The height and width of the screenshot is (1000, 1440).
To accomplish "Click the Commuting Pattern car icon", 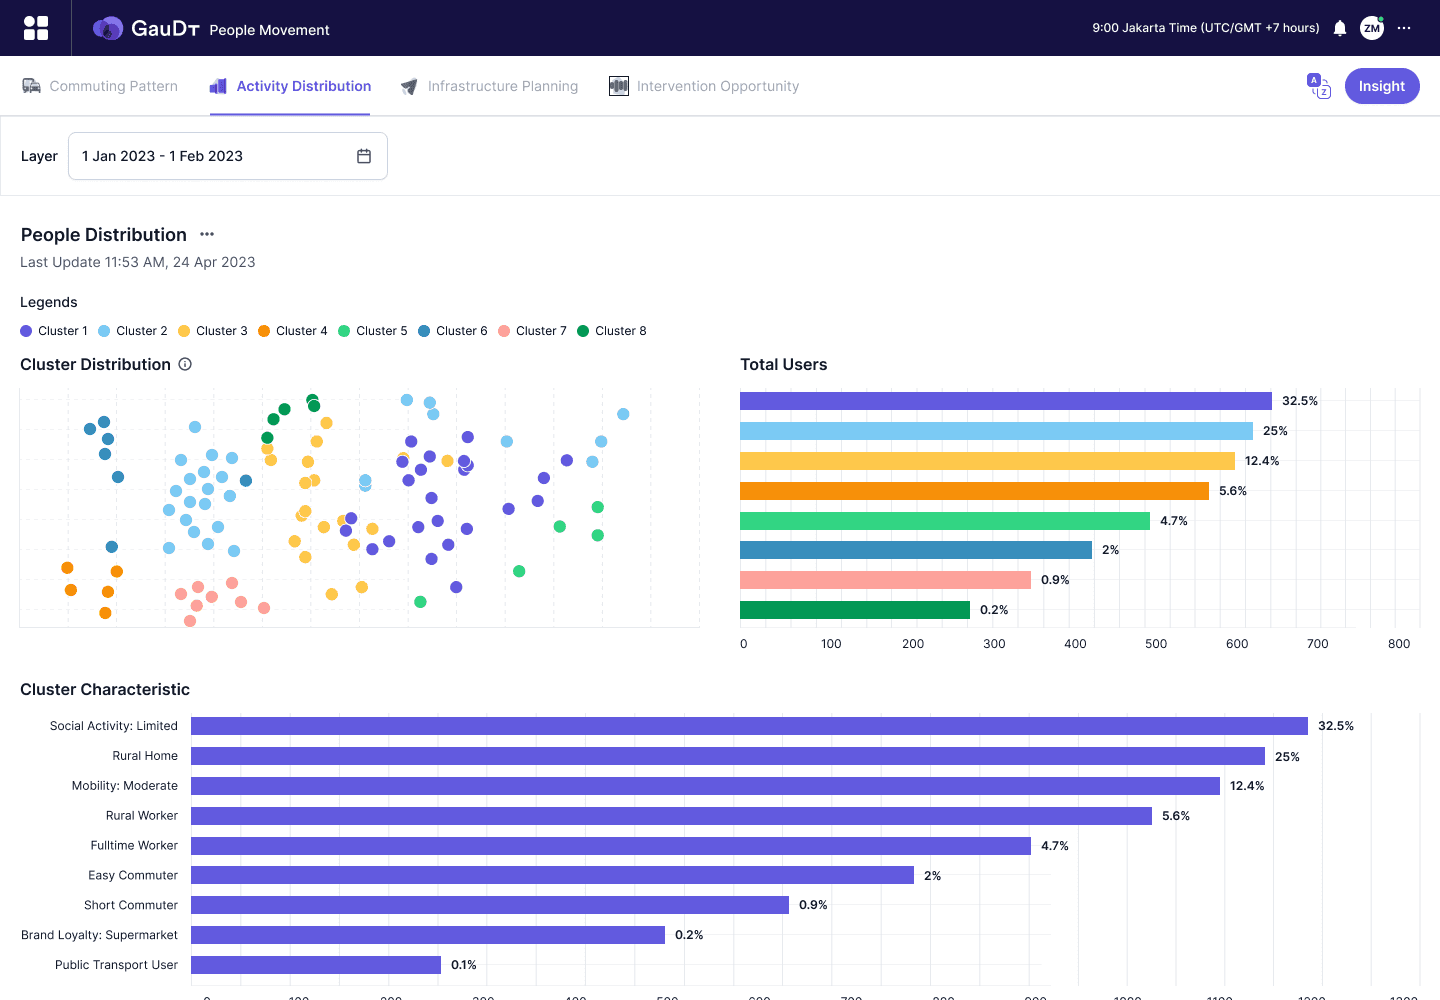I will [x=32, y=86].
